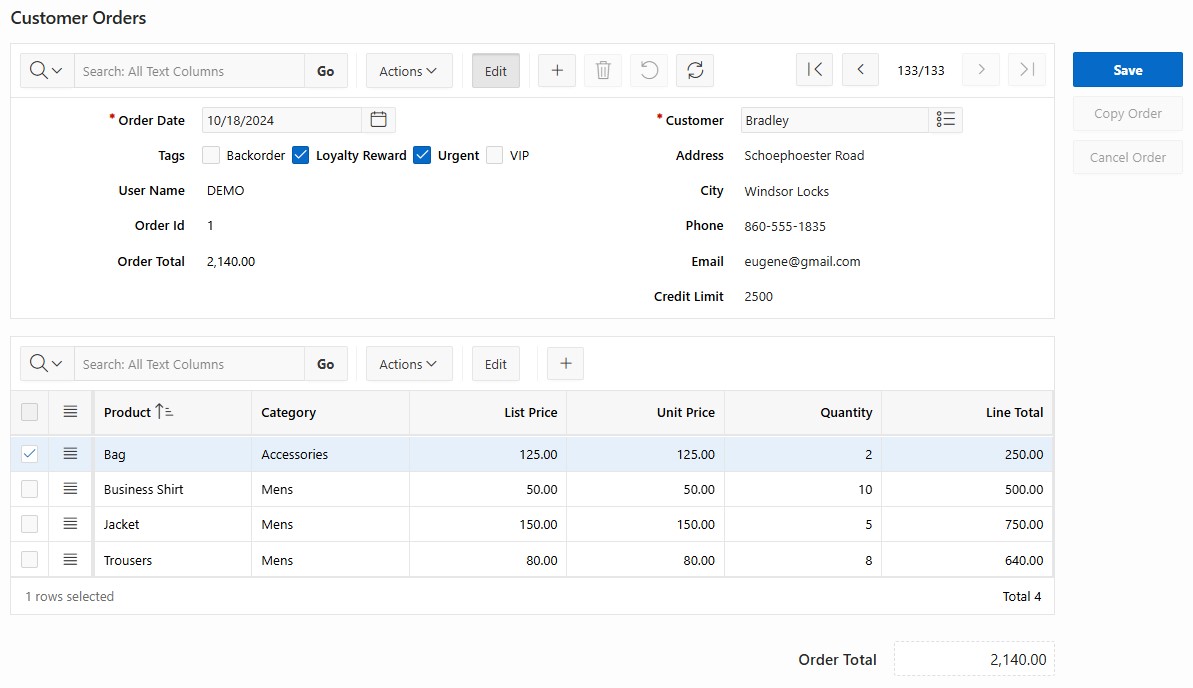Screen dimensions: 1193x688
Task: Click the order items search text field
Action: point(189,364)
